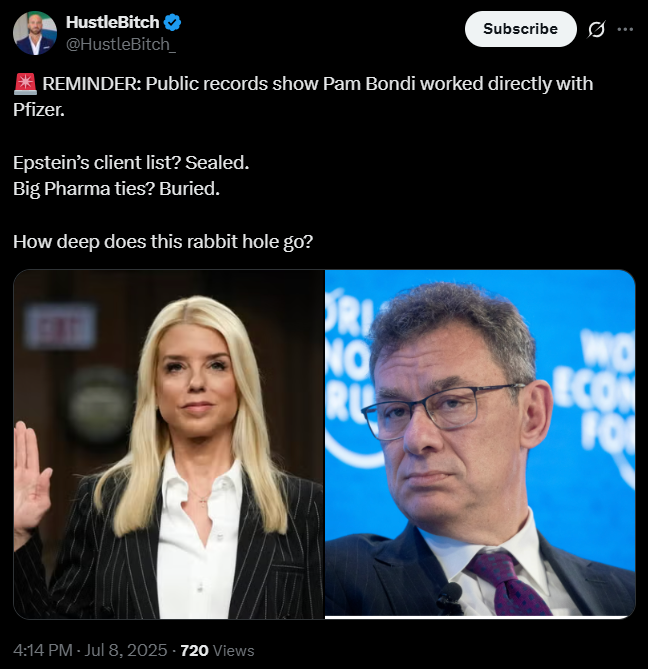Click the blurred EXIT sign in the left image
This screenshot has height=669, width=648.
[x=61, y=326]
